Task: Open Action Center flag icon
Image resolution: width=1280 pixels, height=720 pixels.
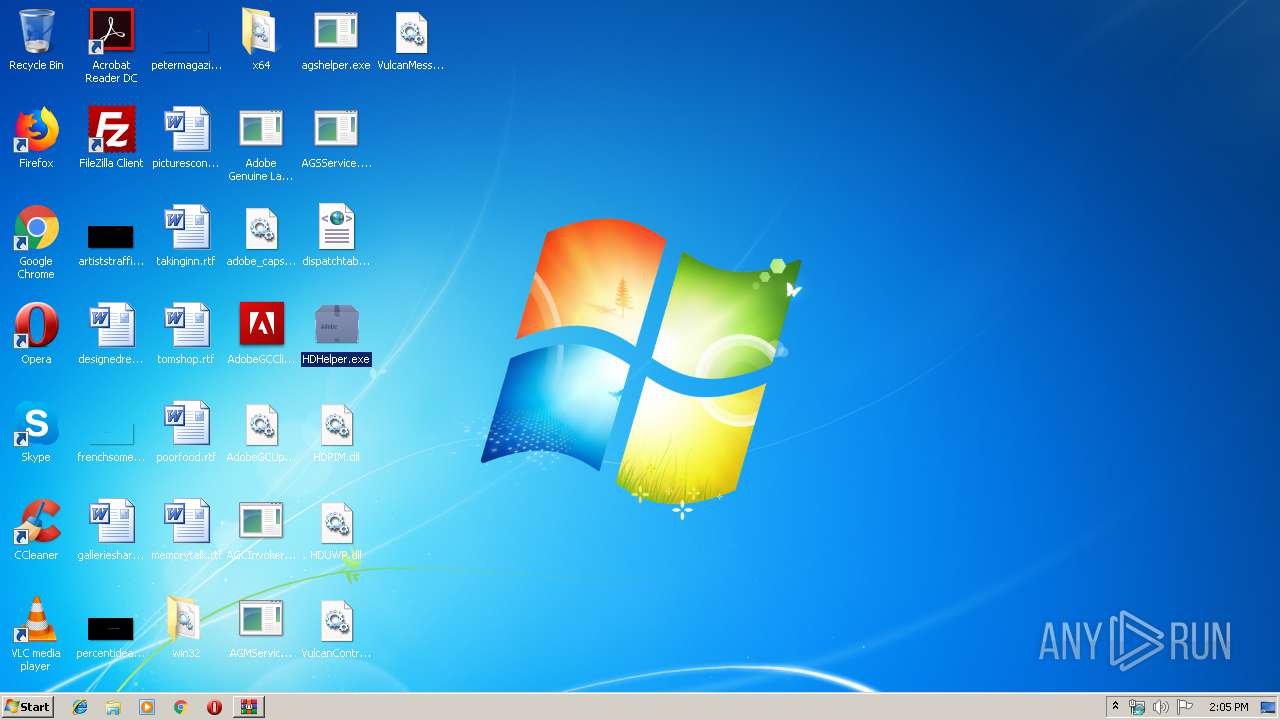Action: tap(1185, 707)
